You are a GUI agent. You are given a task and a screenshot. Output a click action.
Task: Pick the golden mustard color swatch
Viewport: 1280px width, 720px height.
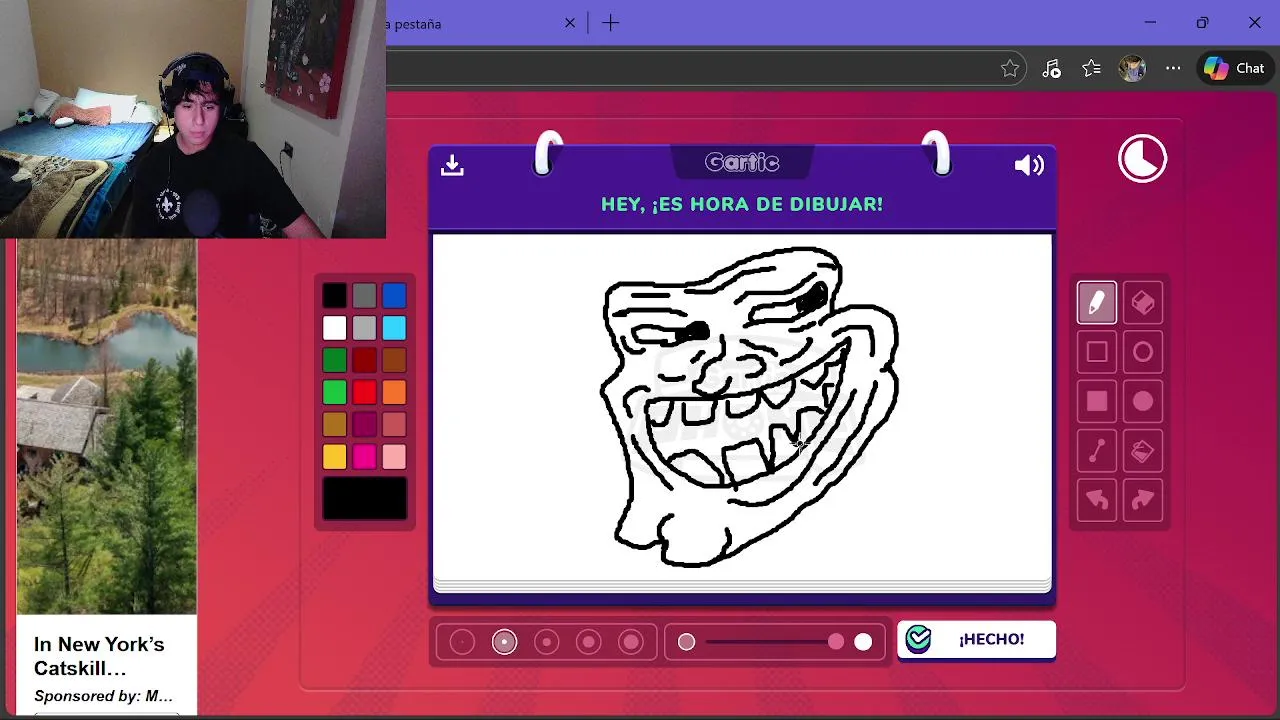click(335, 424)
